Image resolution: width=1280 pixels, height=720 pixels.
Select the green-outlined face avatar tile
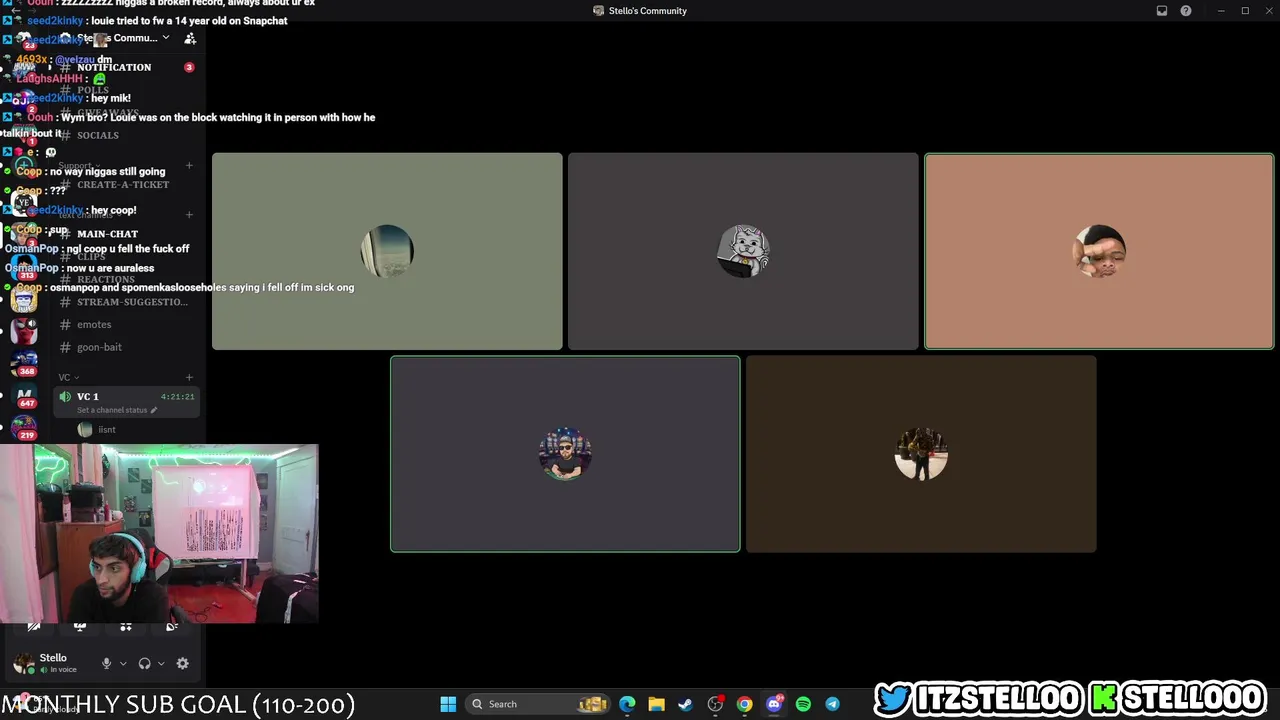point(1099,251)
